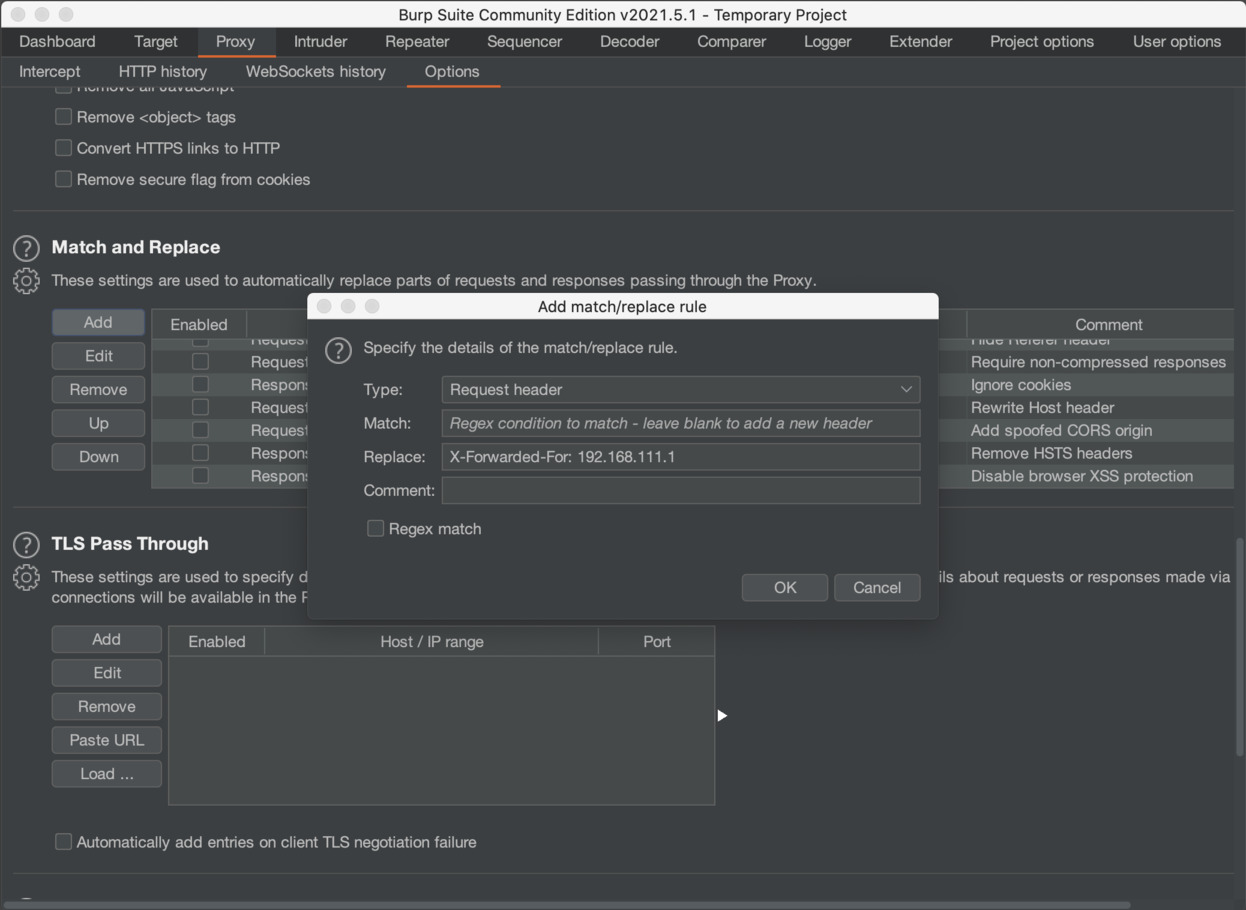Focus the Match regex input field
Viewport: 1246px width, 910px height.
pyautogui.click(x=681, y=423)
